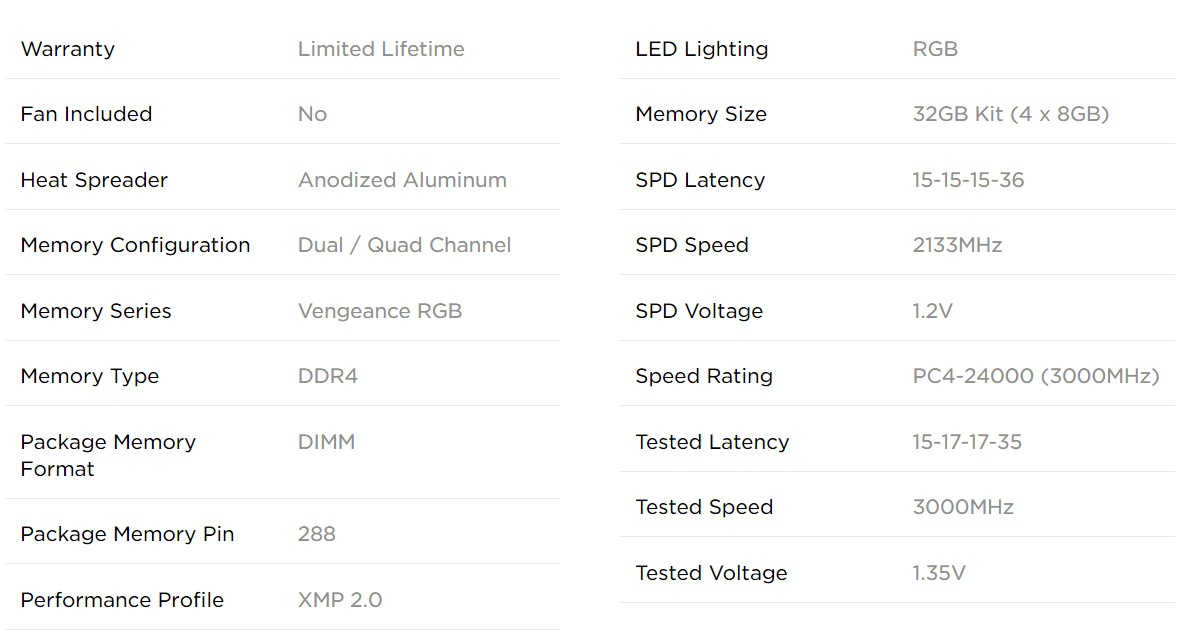Click the Memory Configuration label
Image resolution: width=1202 pixels, height=640 pixels.
135,245
